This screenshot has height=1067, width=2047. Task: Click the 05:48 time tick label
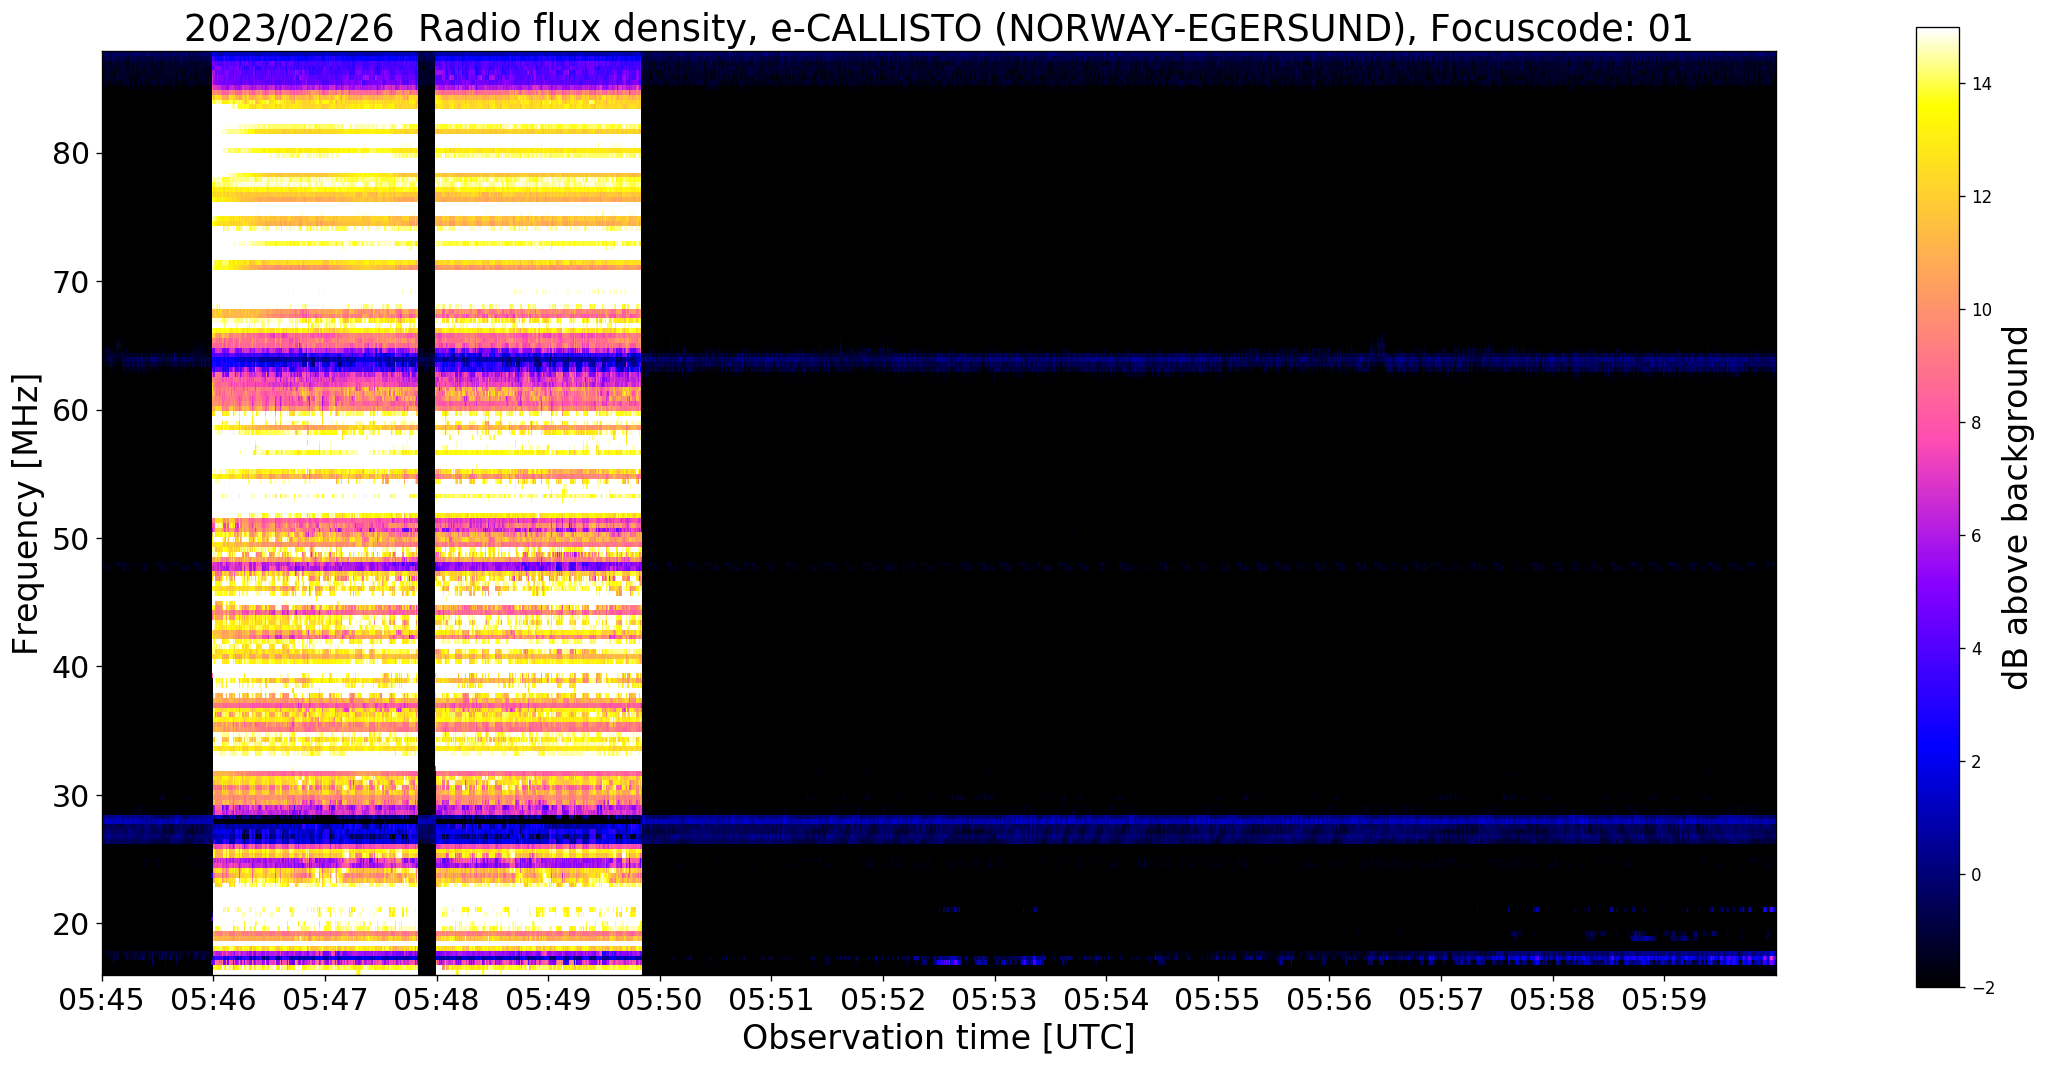point(437,999)
